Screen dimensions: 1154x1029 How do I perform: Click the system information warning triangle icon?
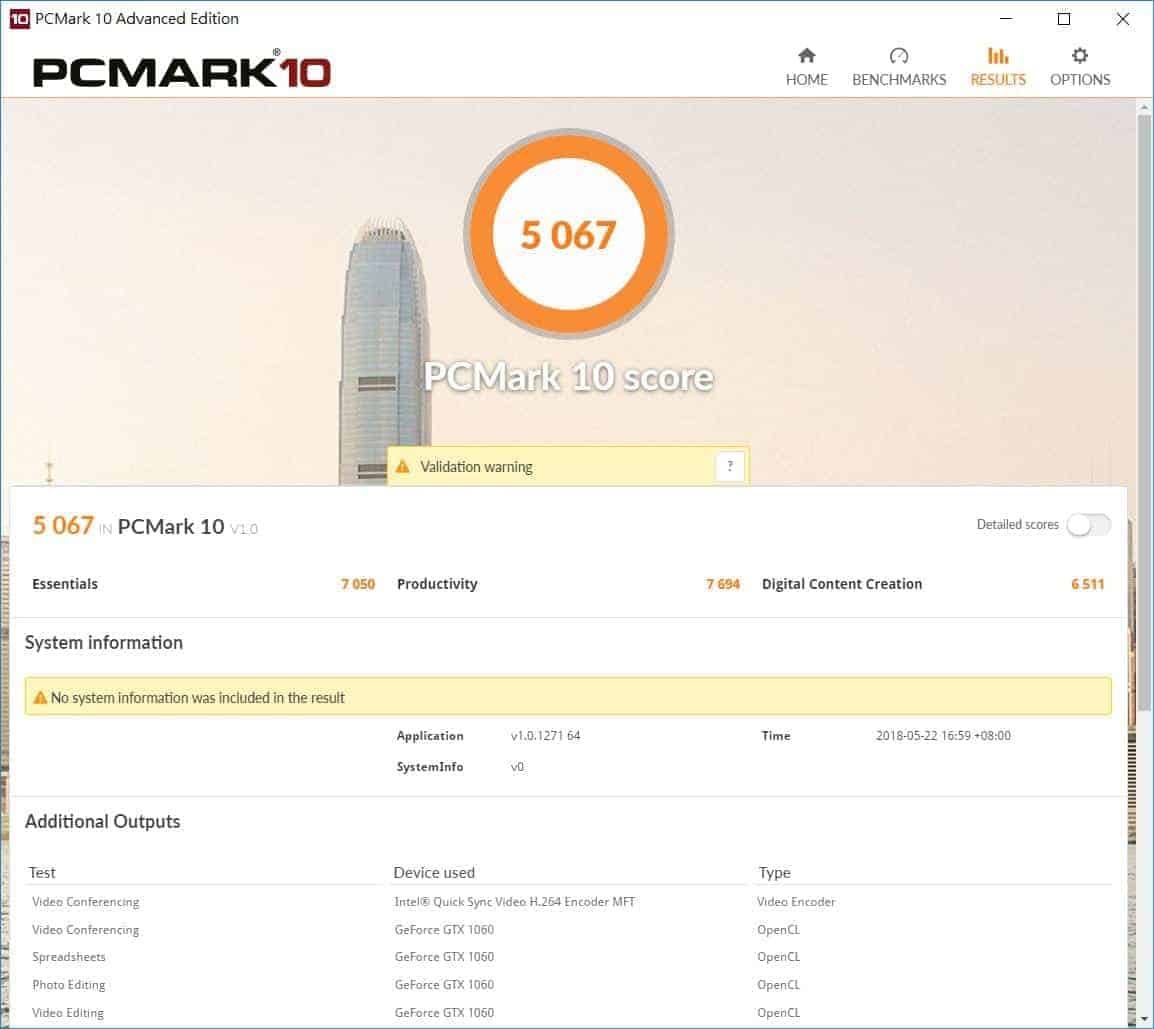[x=40, y=698]
